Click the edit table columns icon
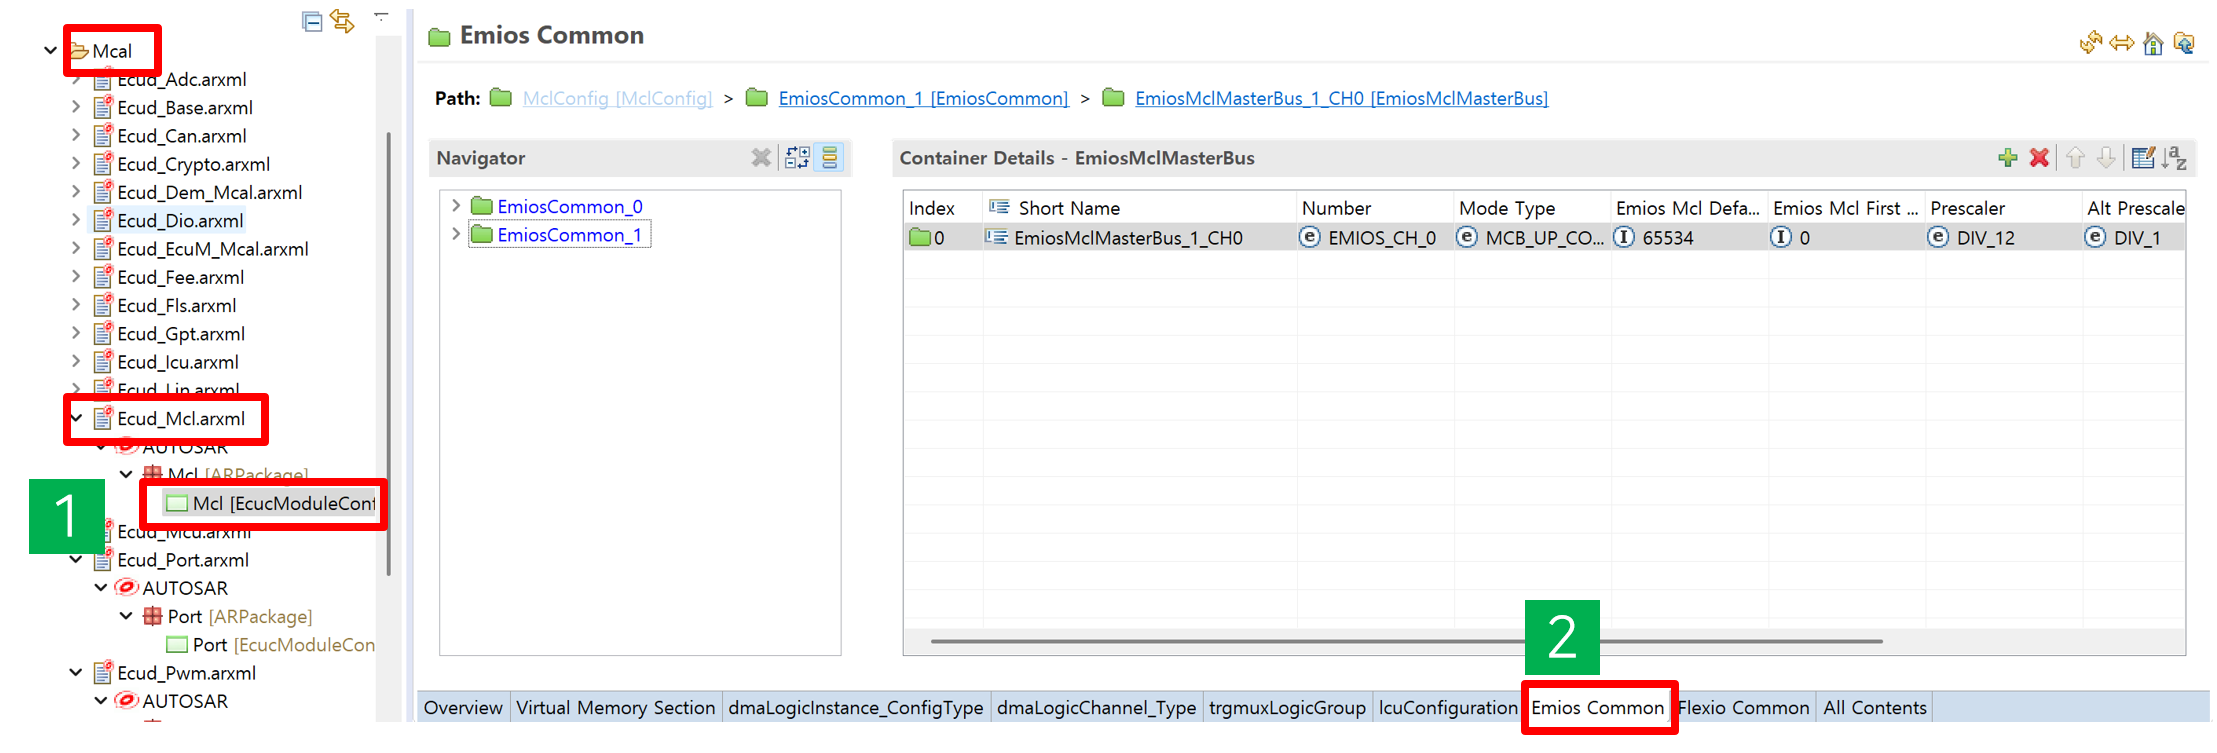This screenshot has height=753, width=2217. (2142, 158)
